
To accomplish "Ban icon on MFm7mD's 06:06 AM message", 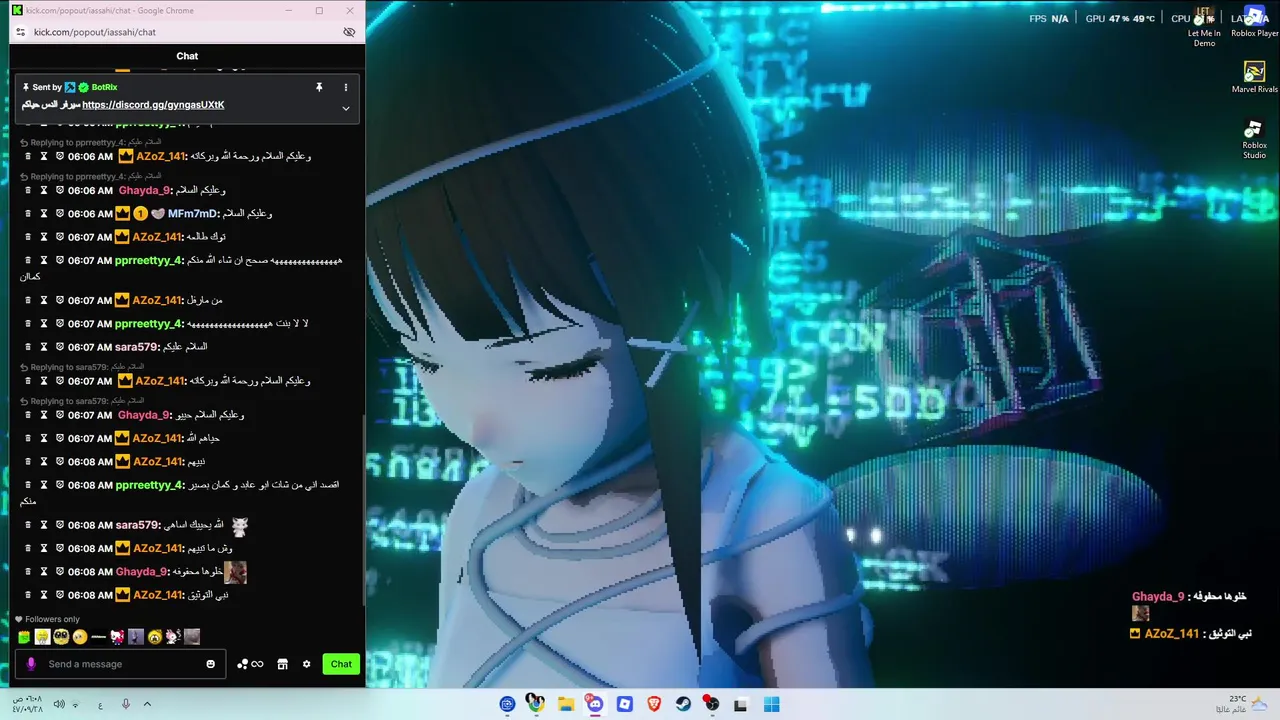I will (60, 213).
